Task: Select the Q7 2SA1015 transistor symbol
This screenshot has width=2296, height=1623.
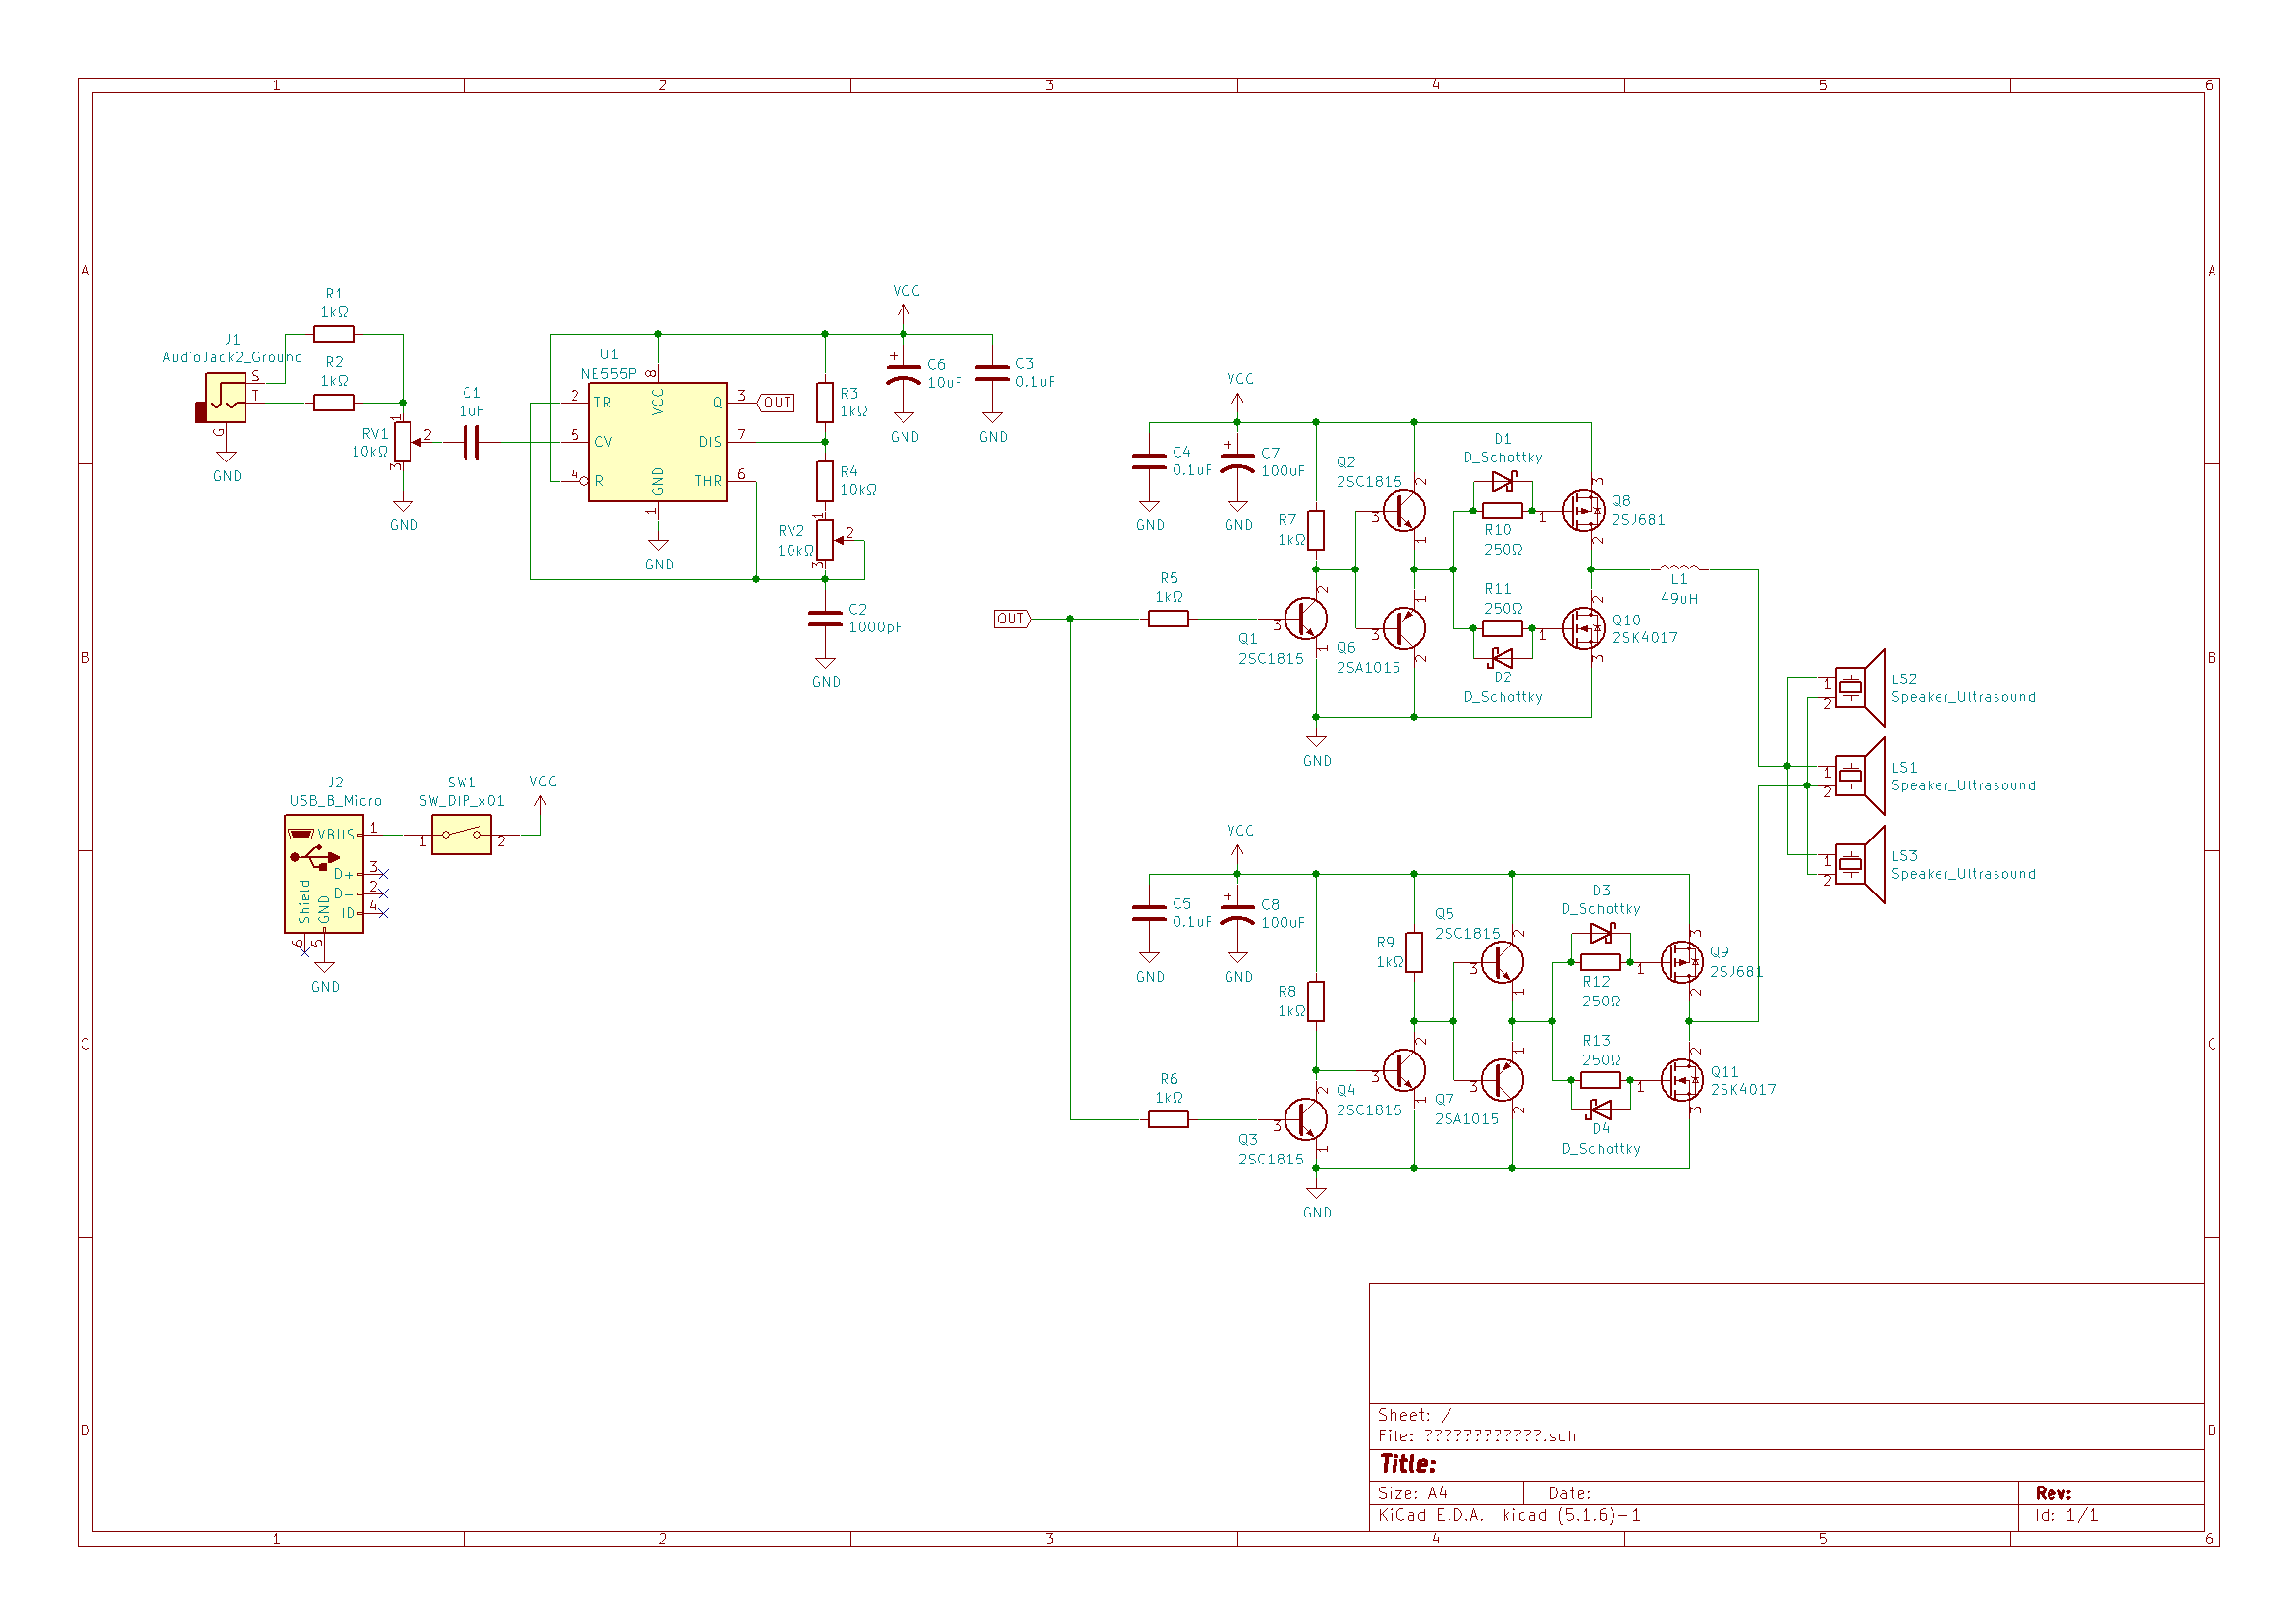Action: tap(1502, 1080)
